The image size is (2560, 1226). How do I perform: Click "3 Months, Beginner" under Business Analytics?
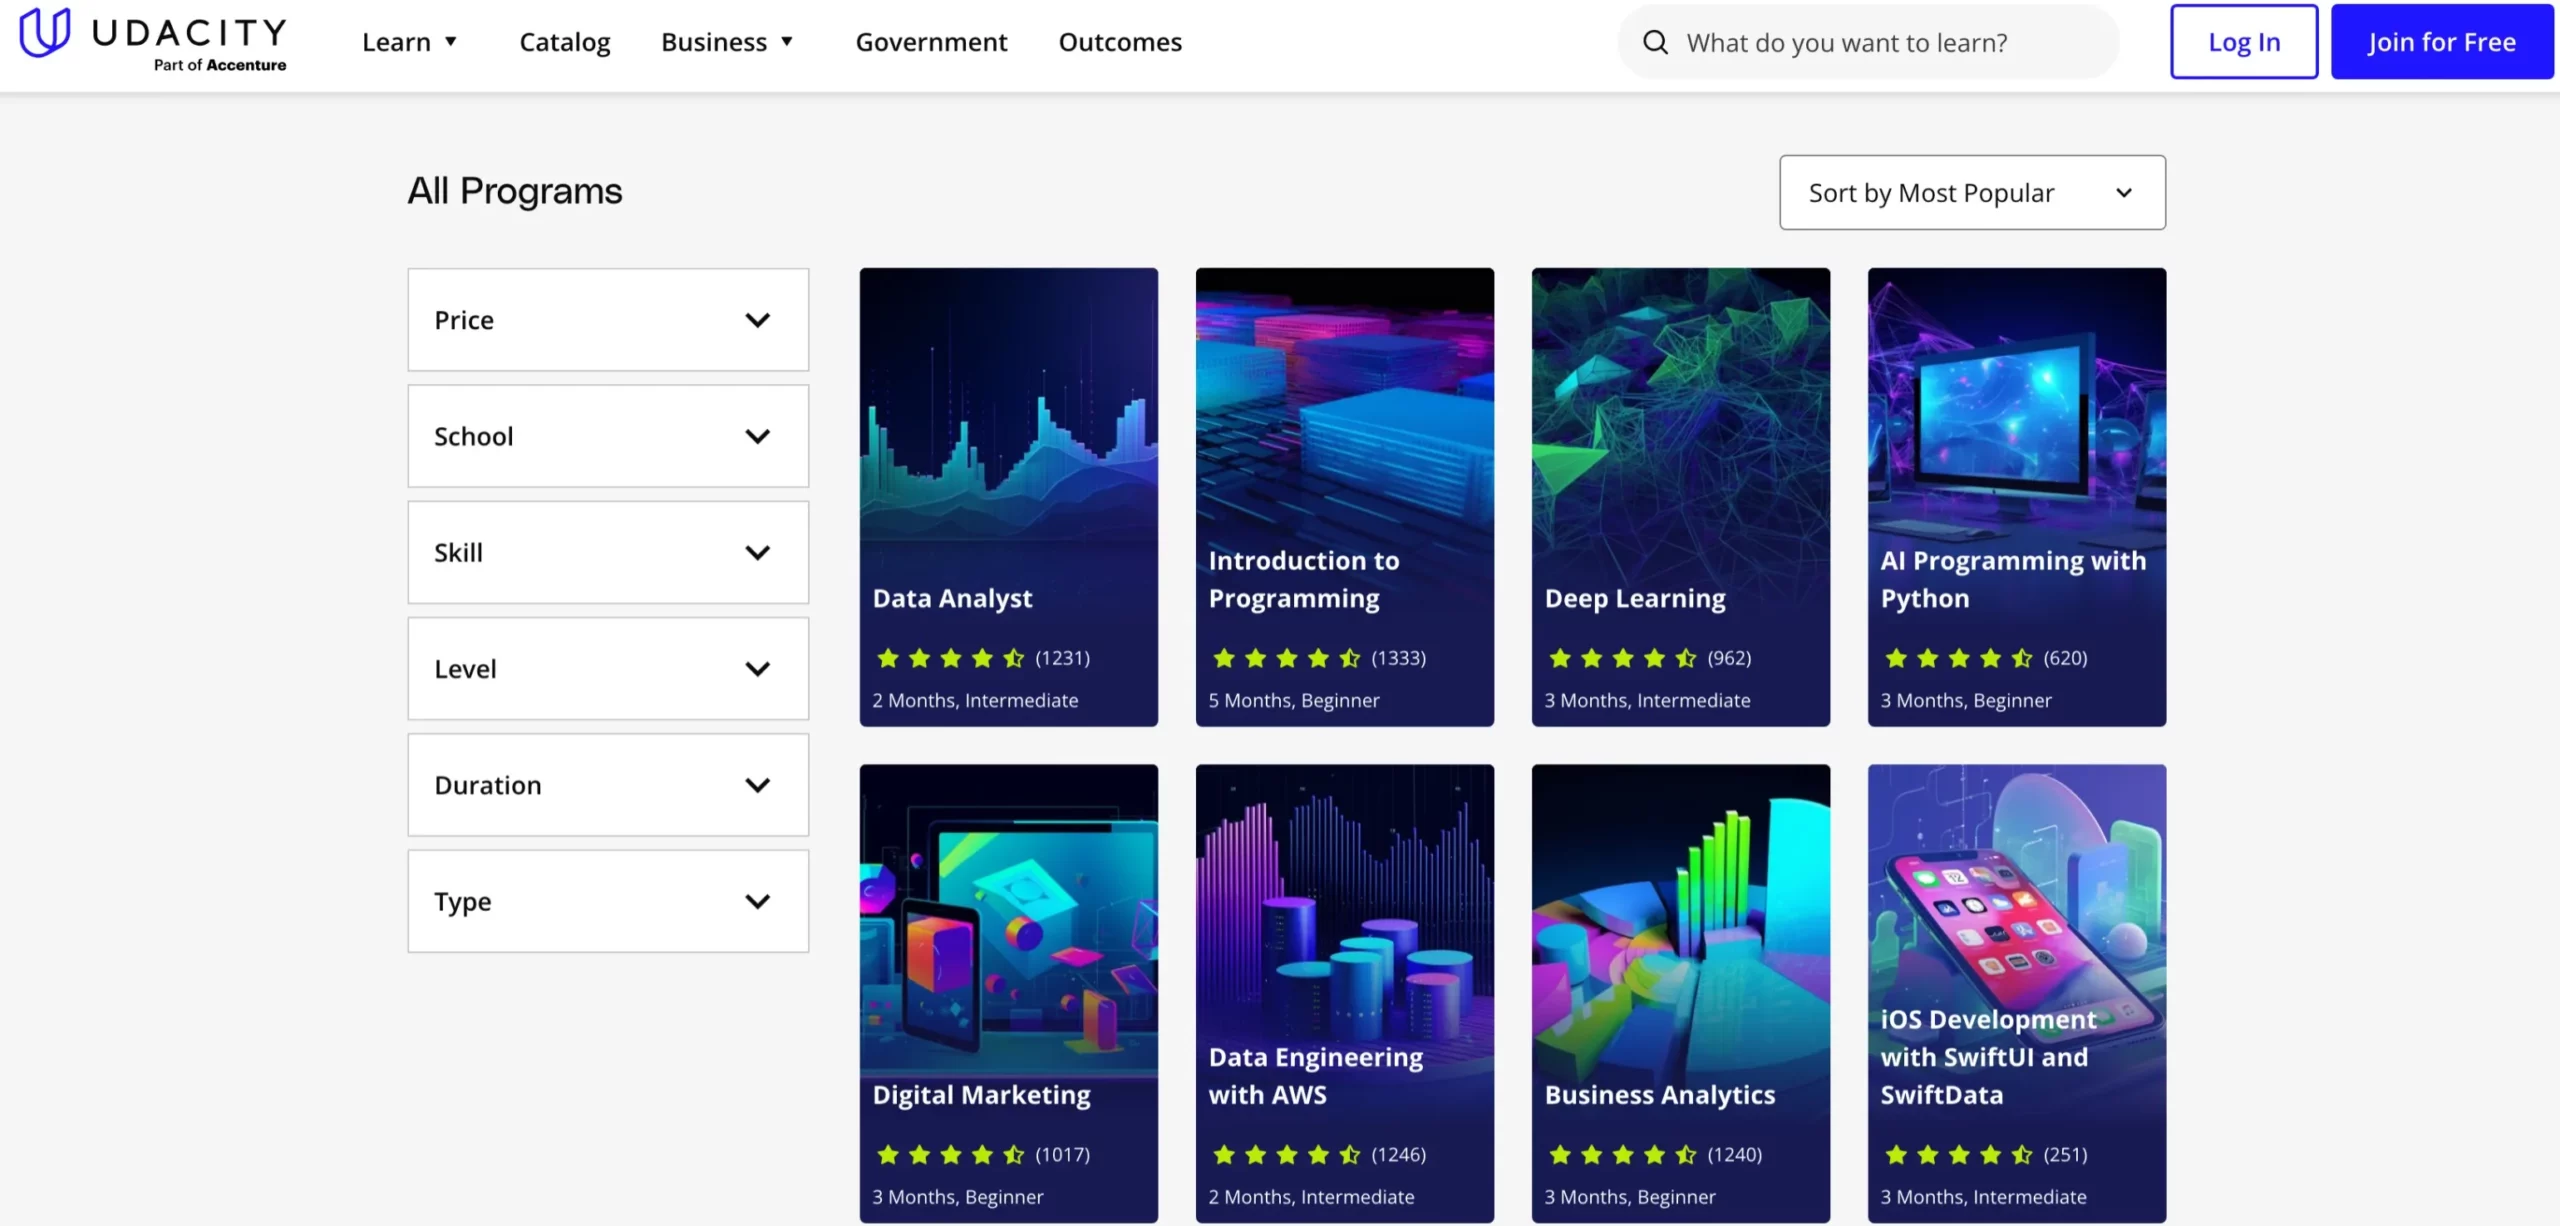click(1629, 1197)
